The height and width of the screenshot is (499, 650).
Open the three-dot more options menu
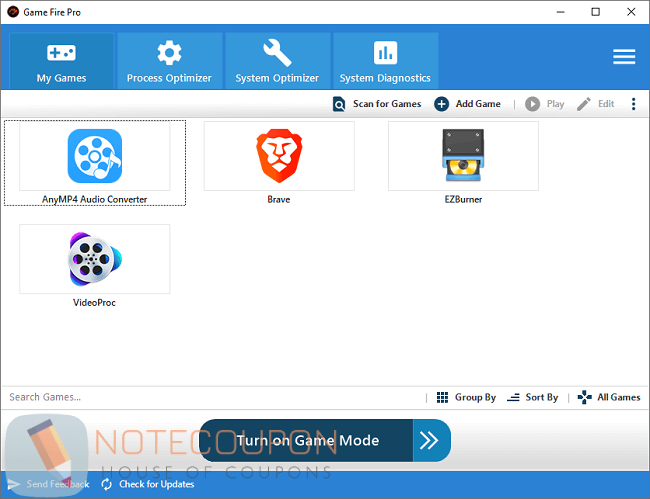click(633, 104)
